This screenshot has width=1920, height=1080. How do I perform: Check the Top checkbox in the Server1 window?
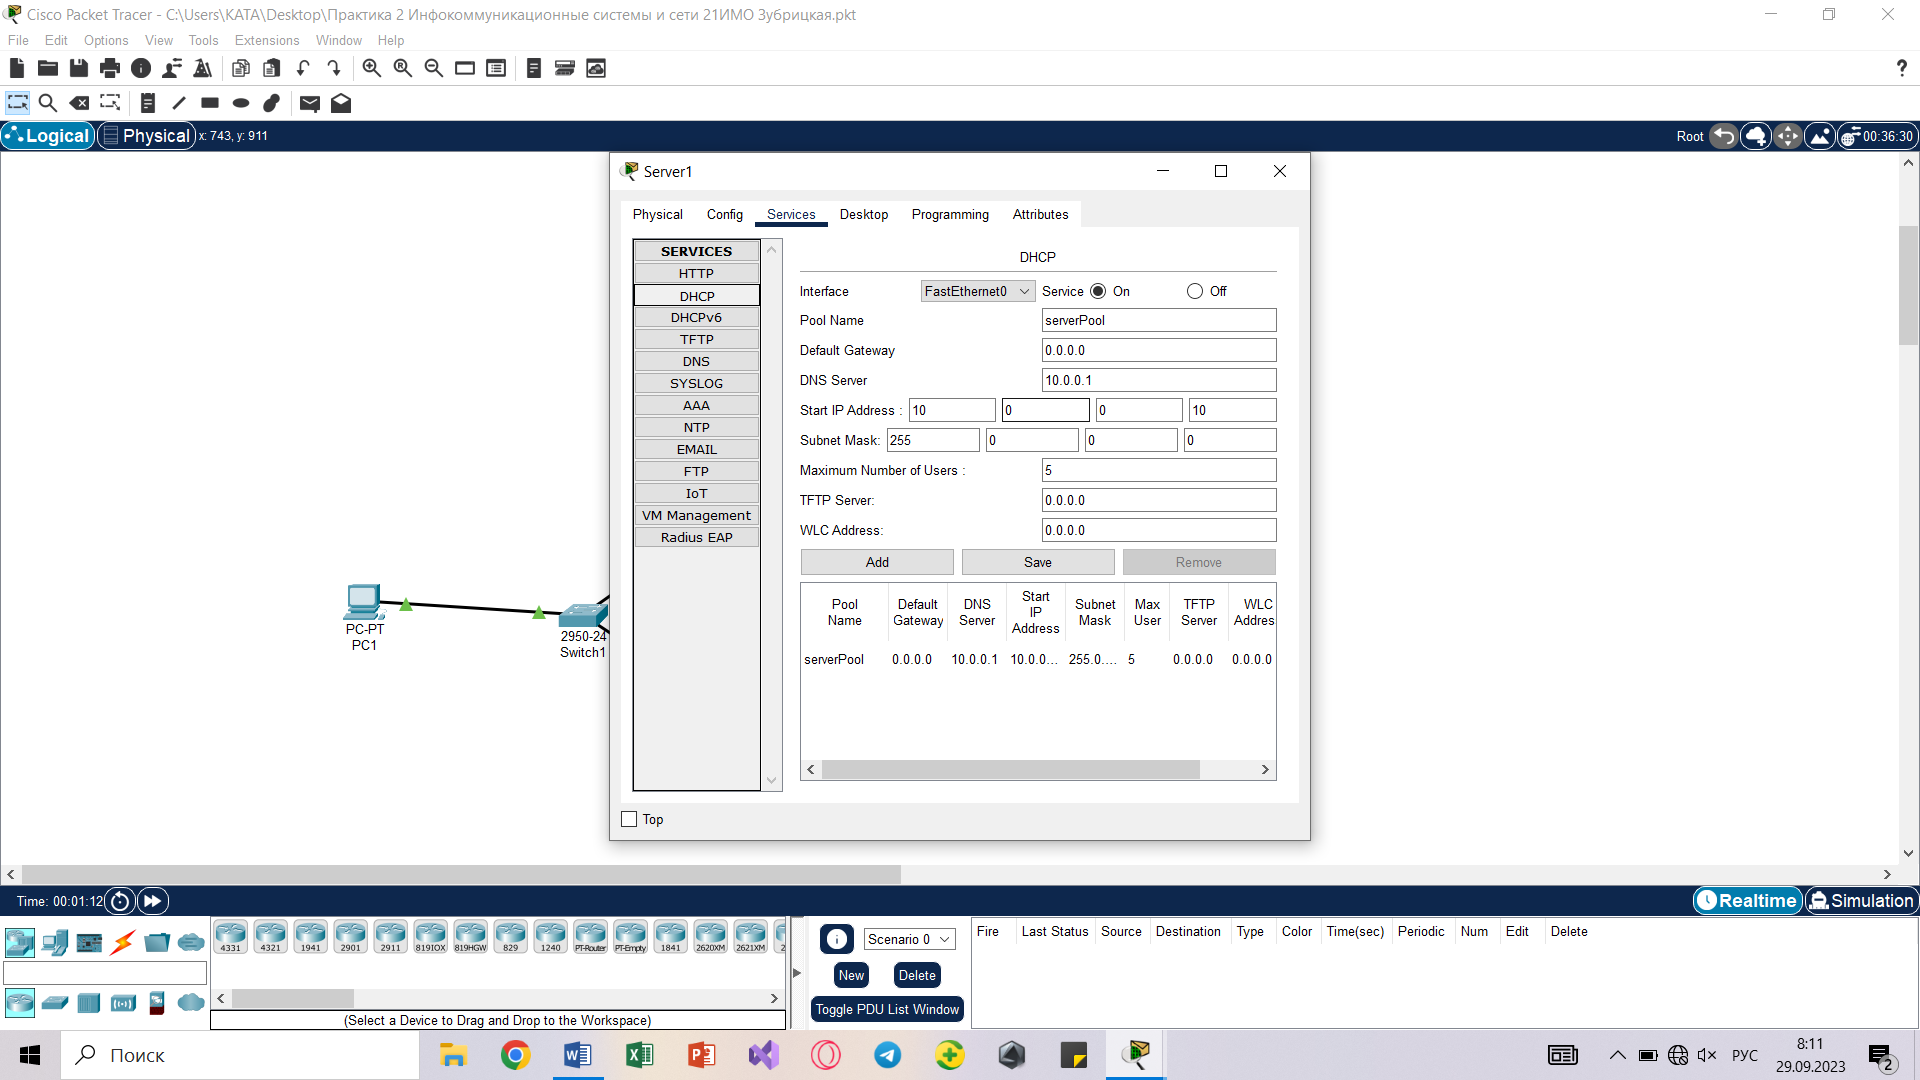pyautogui.click(x=629, y=819)
